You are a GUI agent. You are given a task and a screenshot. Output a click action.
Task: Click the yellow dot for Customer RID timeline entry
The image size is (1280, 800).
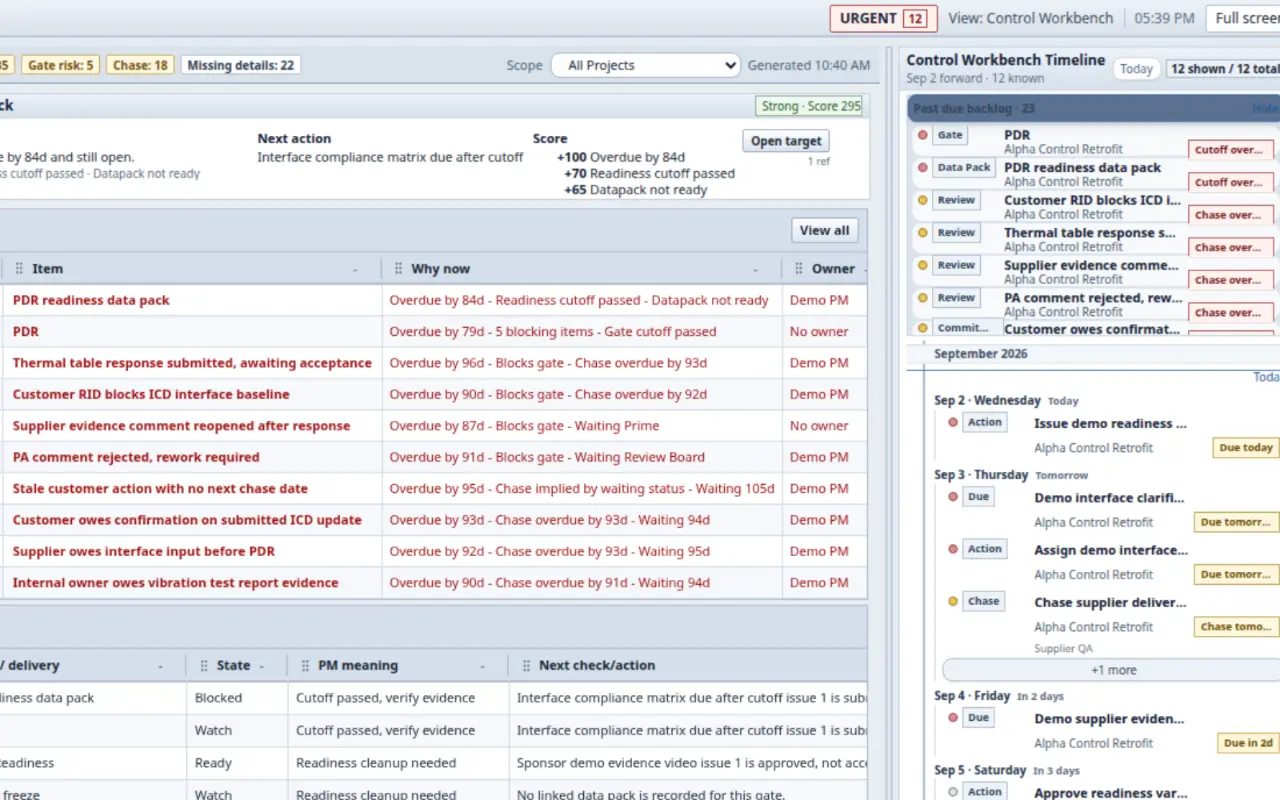922,200
